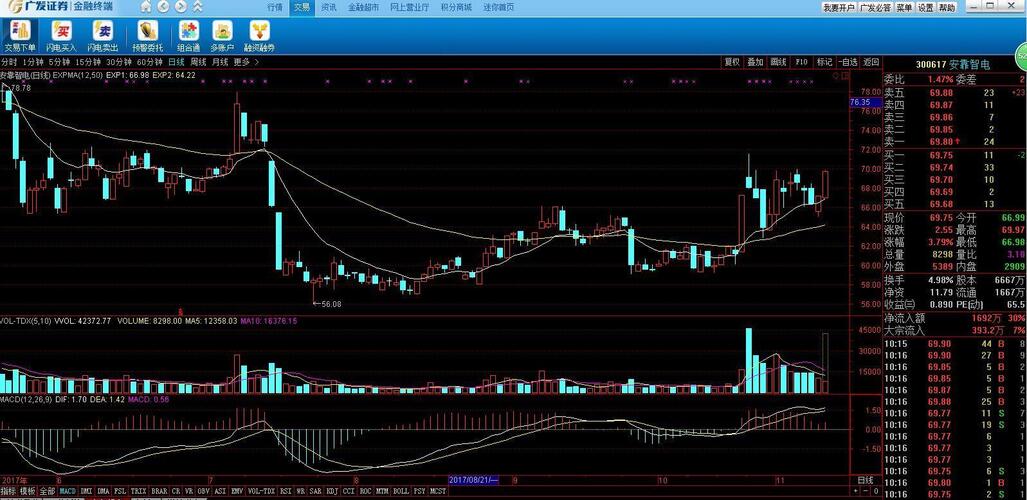Select the 全部 indicator group
The width and height of the screenshot is (1027, 500).
[x=47, y=491]
